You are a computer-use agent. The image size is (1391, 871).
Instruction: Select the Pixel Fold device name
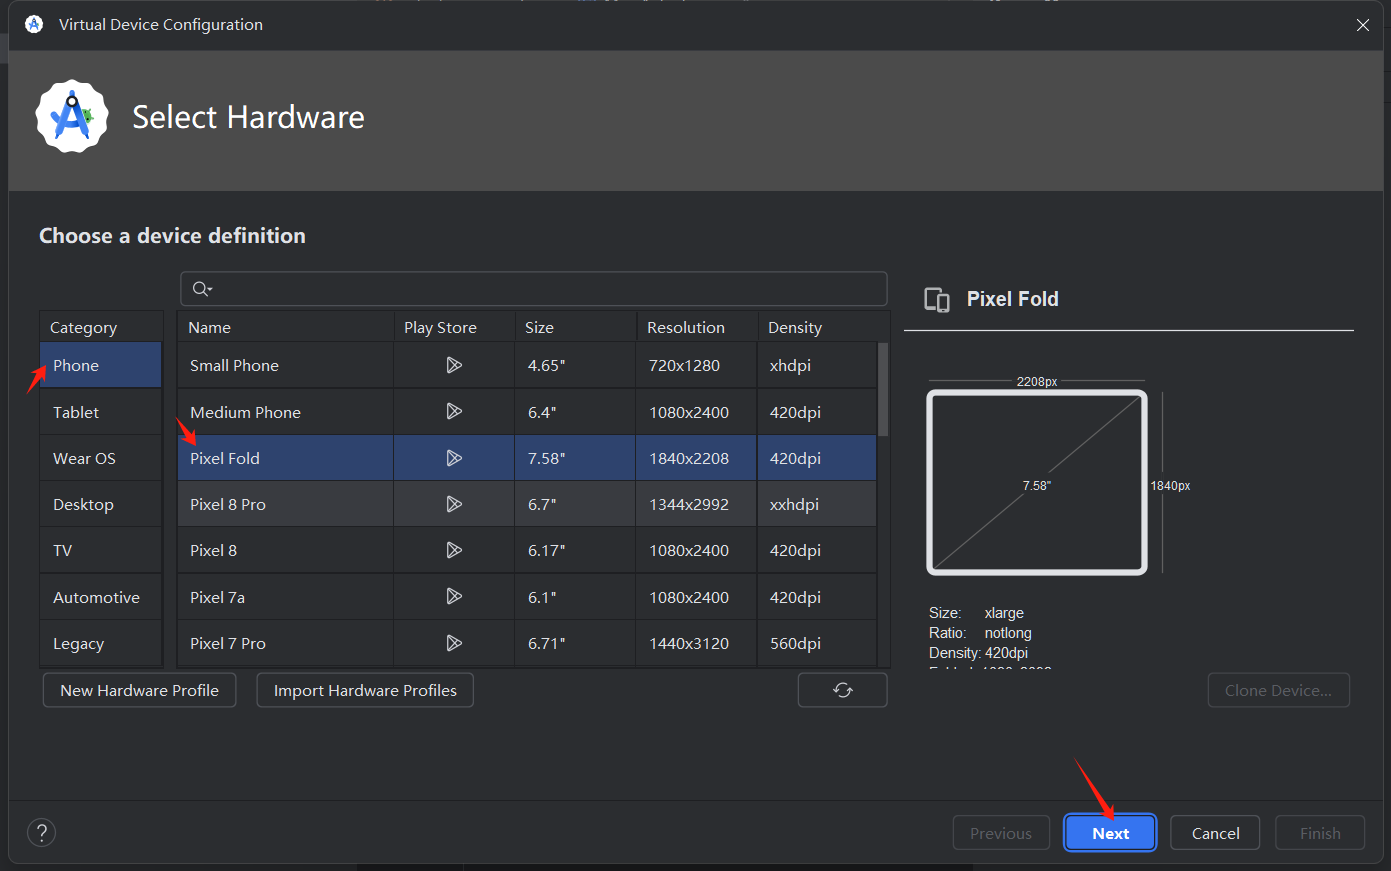click(225, 458)
